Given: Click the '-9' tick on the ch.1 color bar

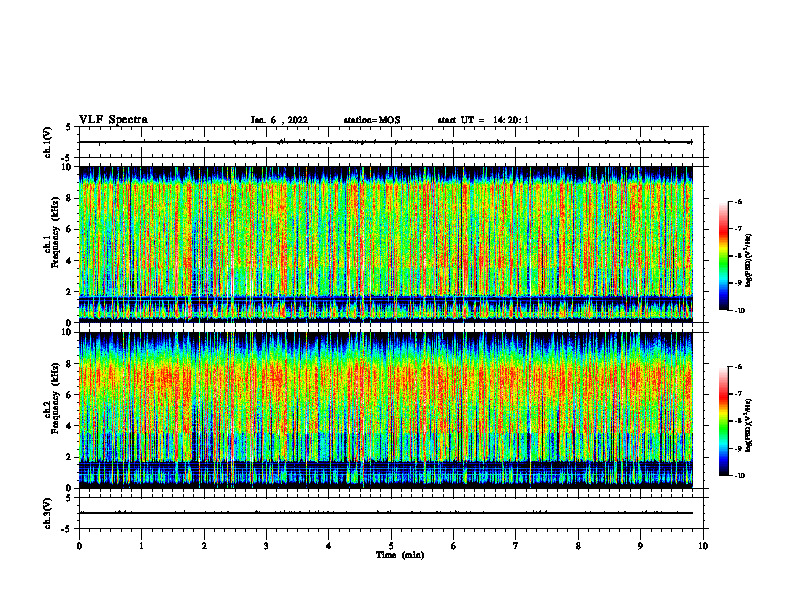Looking at the screenshot, I should coord(738,283).
